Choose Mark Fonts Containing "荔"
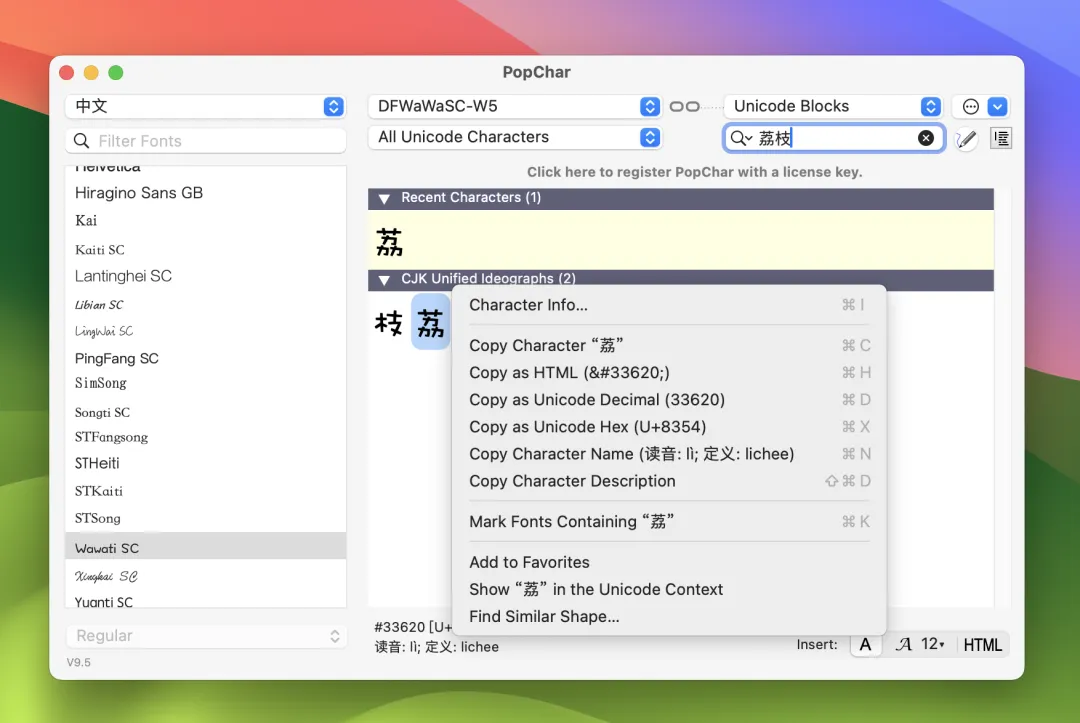 pos(668,521)
